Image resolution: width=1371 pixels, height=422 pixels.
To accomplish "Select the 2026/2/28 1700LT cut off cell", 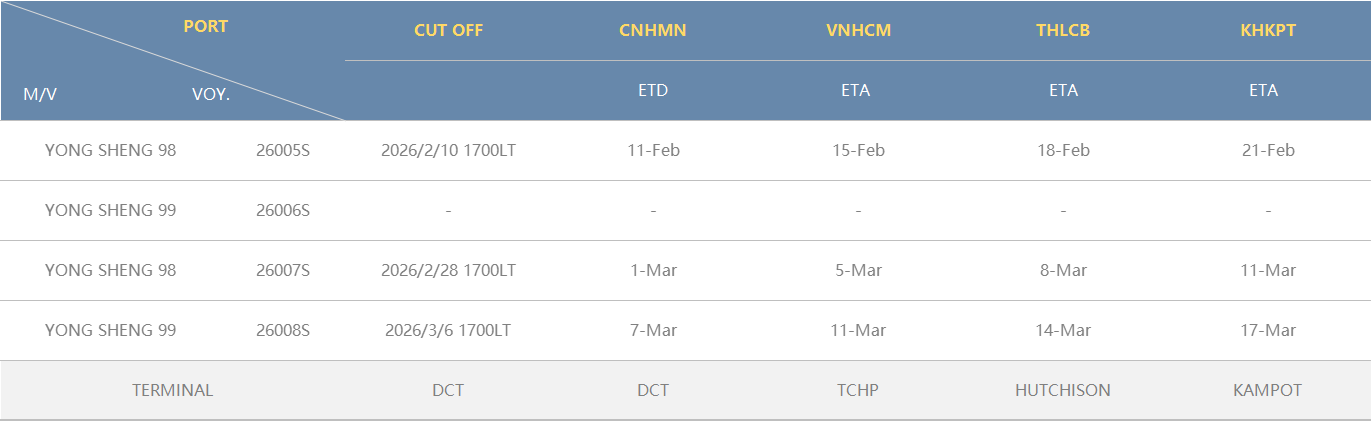I will pos(448,271).
